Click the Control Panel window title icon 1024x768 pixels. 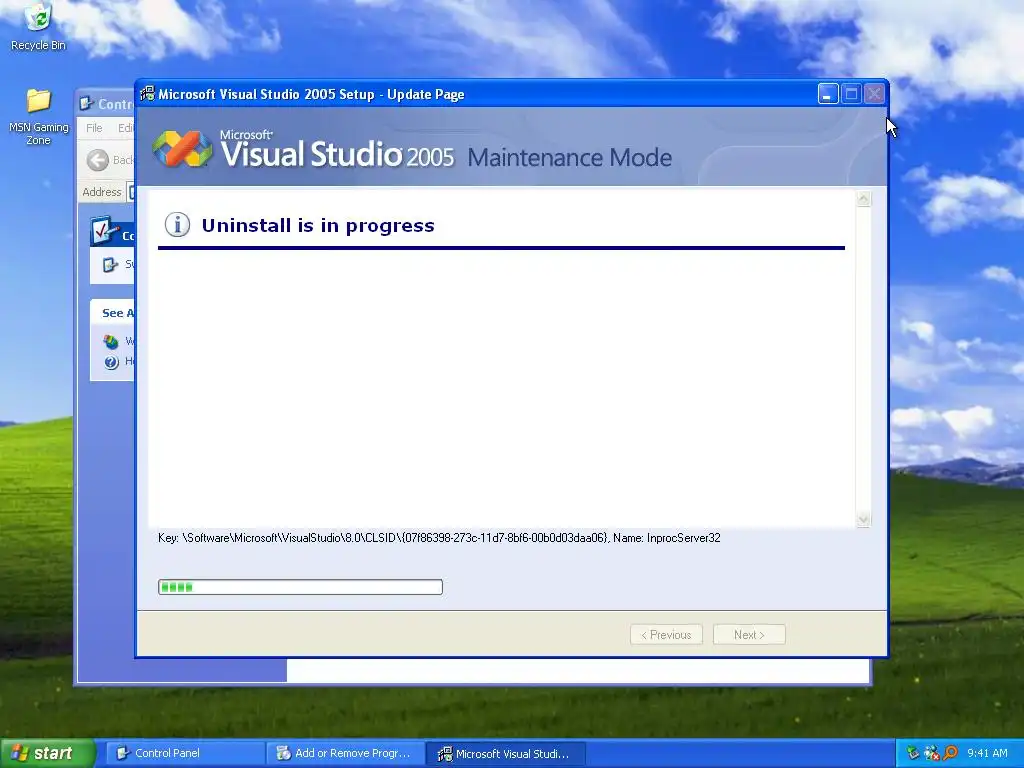click(x=86, y=103)
